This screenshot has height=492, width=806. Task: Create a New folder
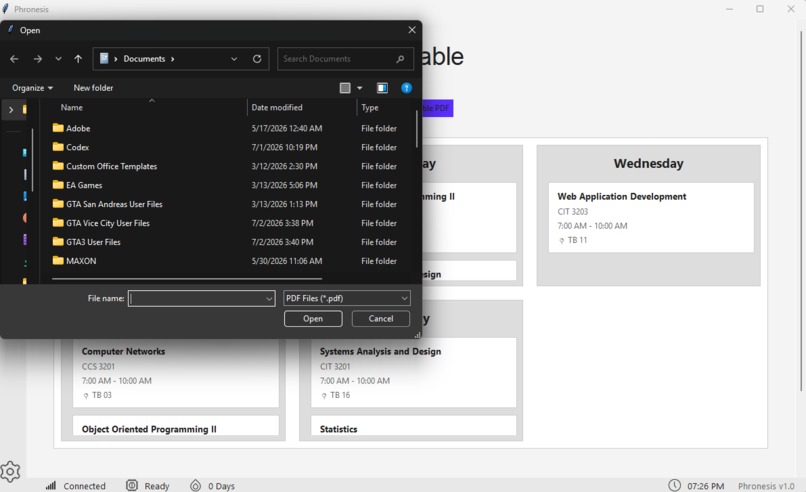click(93, 88)
